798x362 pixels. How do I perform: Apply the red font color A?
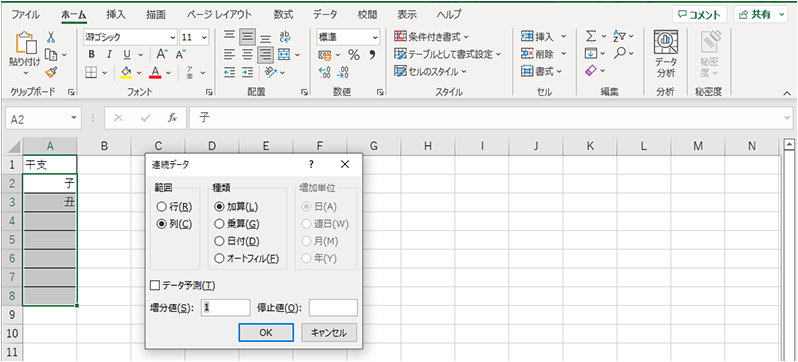[x=155, y=72]
